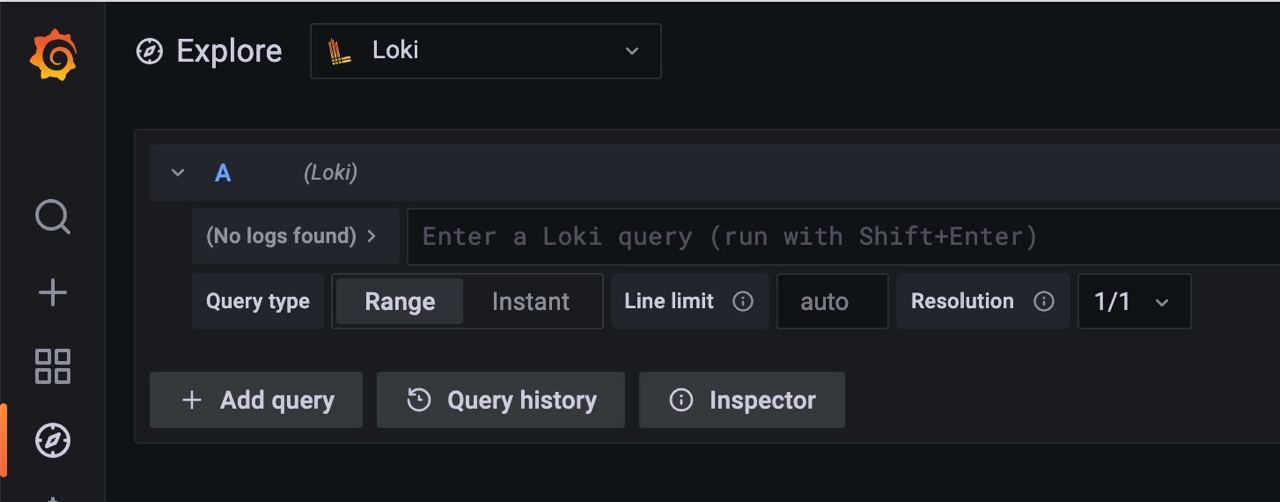Click the compass icon beside Explore title

pyautogui.click(x=149, y=51)
